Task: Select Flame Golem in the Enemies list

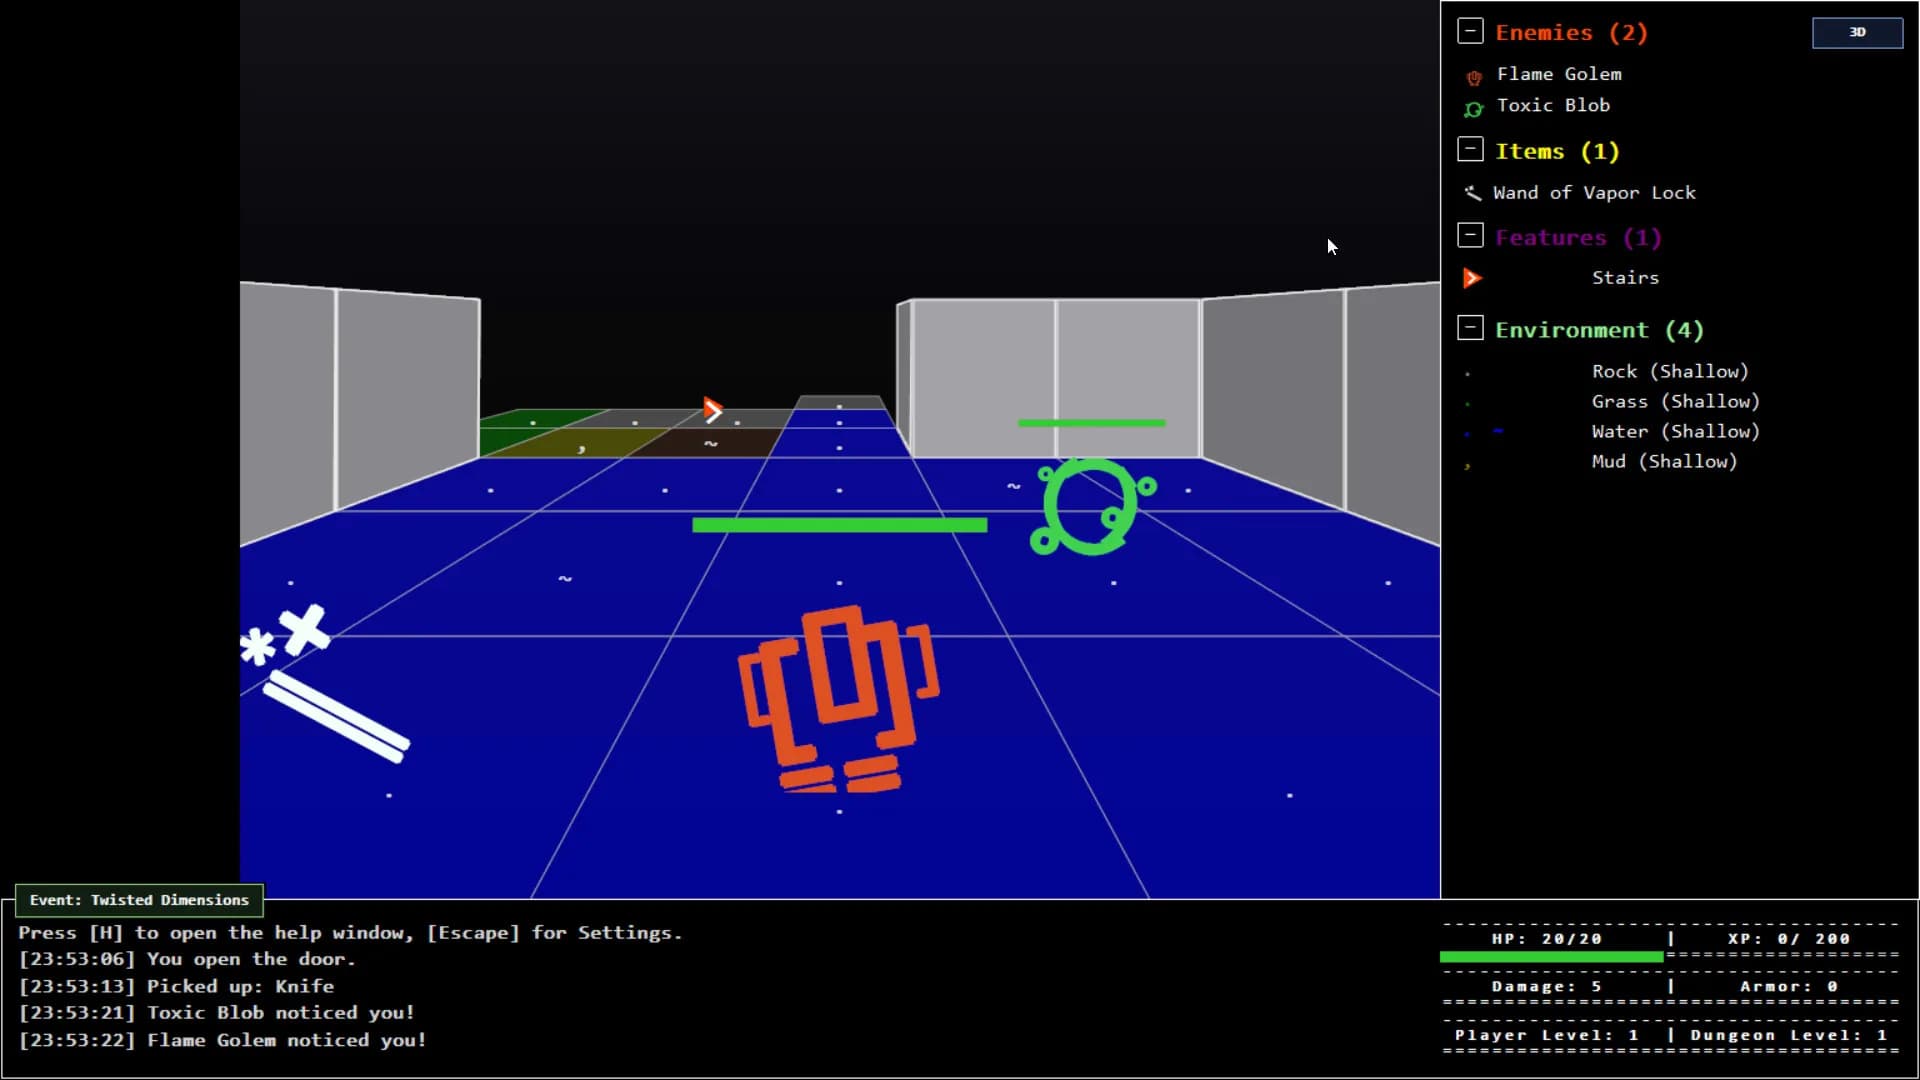Action: coord(1559,74)
